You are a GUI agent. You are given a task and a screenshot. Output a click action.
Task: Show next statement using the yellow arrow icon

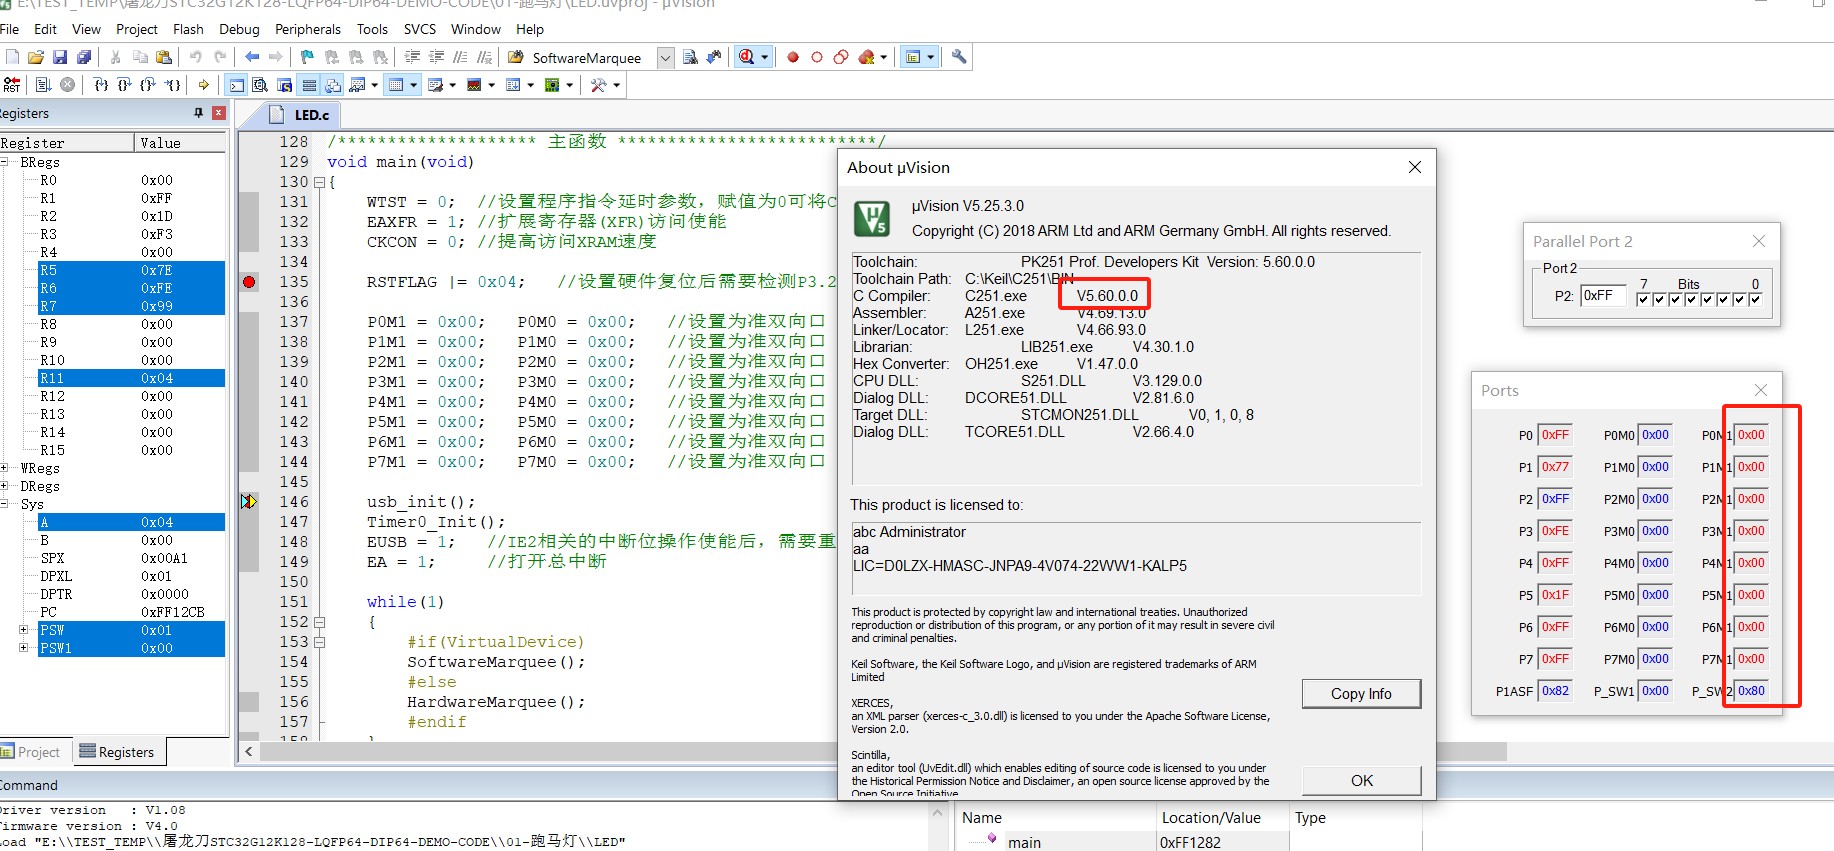(x=204, y=85)
